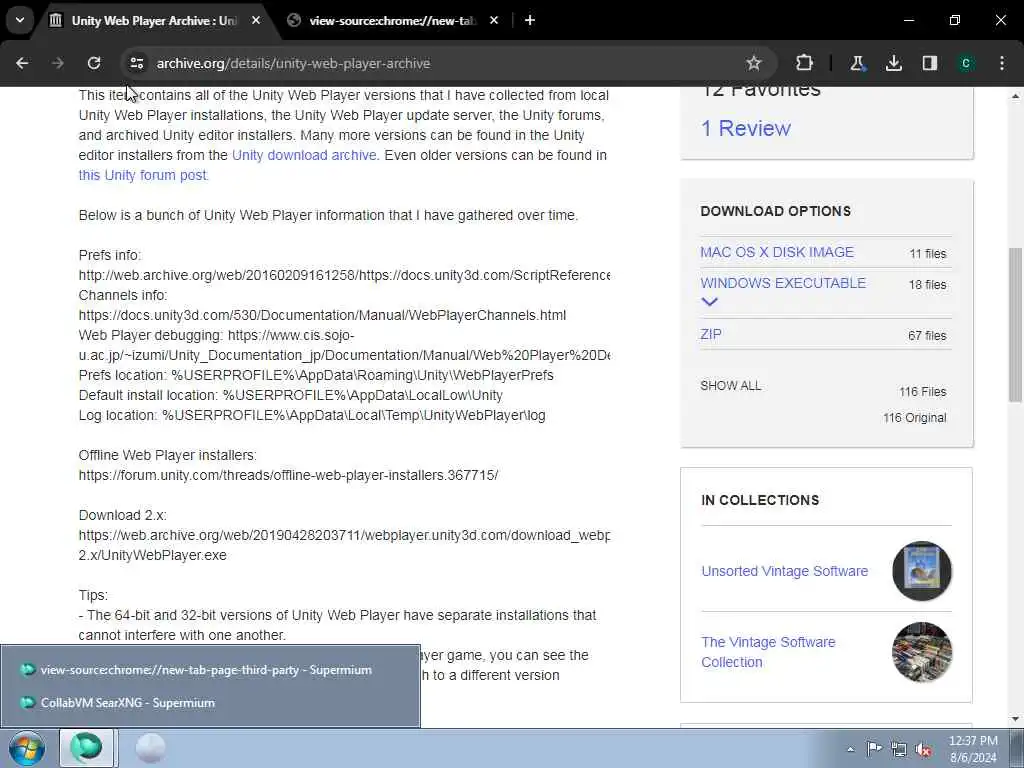Click the '67 files' ZIP count
The height and width of the screenshot is (768, 1024).
pyautogui.click(x=927, y=336)
